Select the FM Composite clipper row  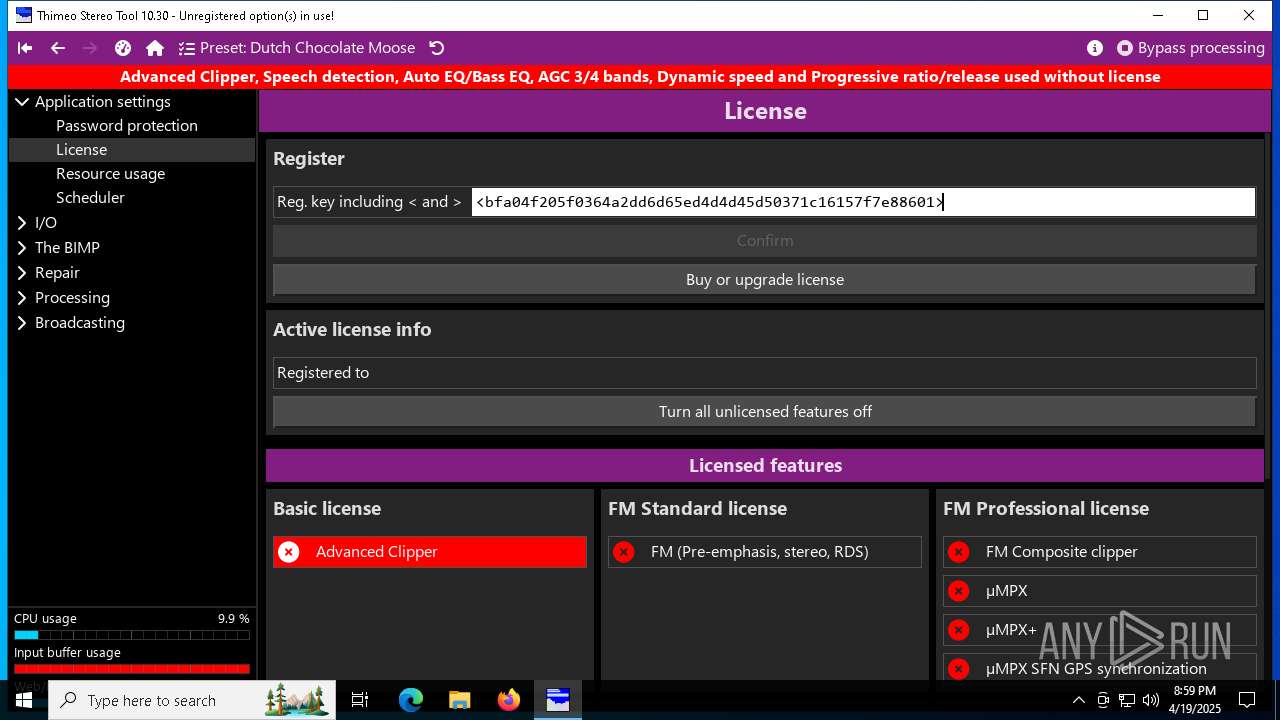click(1100, 552)
